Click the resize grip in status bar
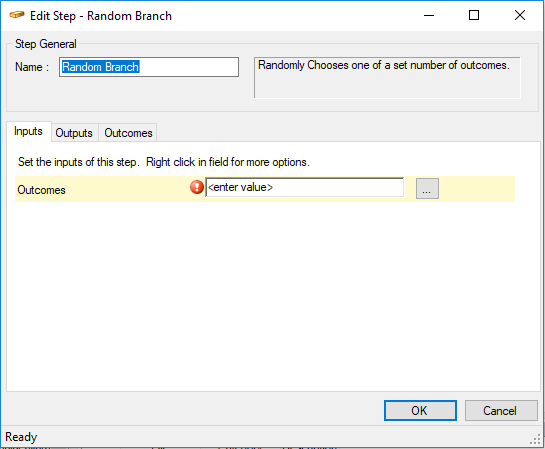The image size is (545, 449). (536, 439)
